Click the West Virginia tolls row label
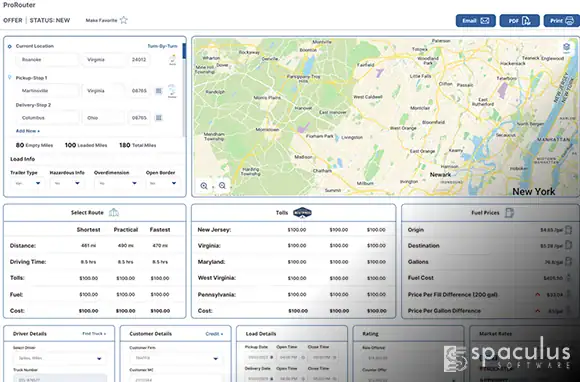580x382 pixels. (x=217, y=278)
